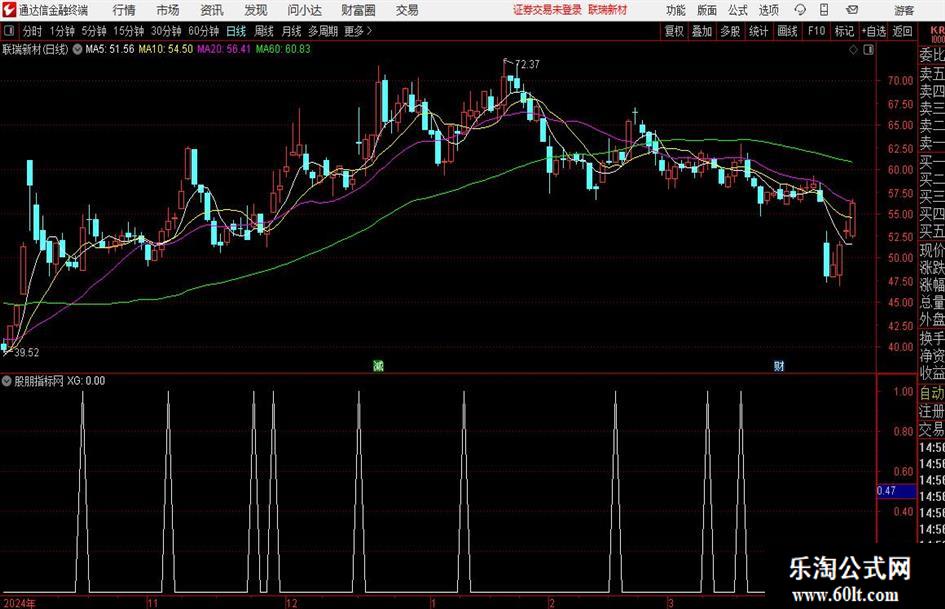Expand the MA indicator dropdown arrow
This screenshot has height=609, width=945.
point(77,49)
